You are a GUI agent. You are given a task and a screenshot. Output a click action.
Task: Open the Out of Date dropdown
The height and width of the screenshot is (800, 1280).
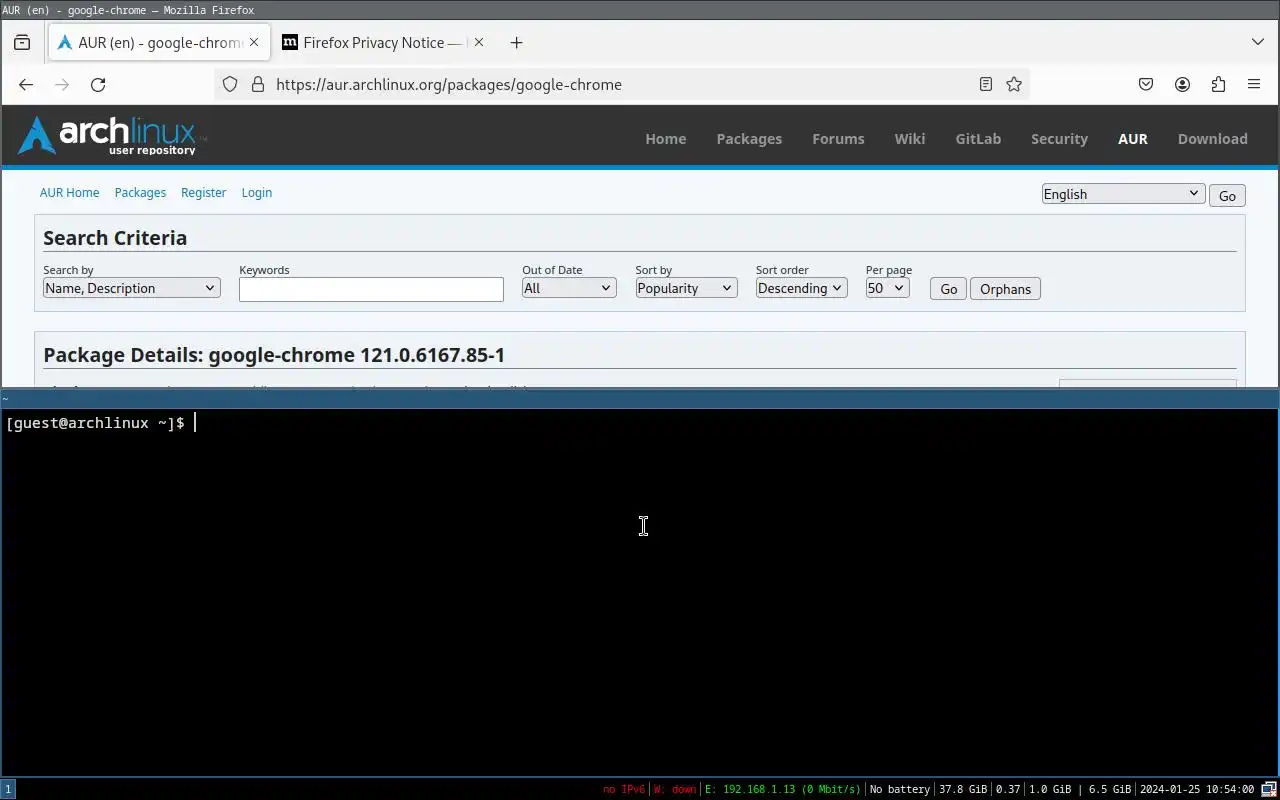click(x=568, y=288)
